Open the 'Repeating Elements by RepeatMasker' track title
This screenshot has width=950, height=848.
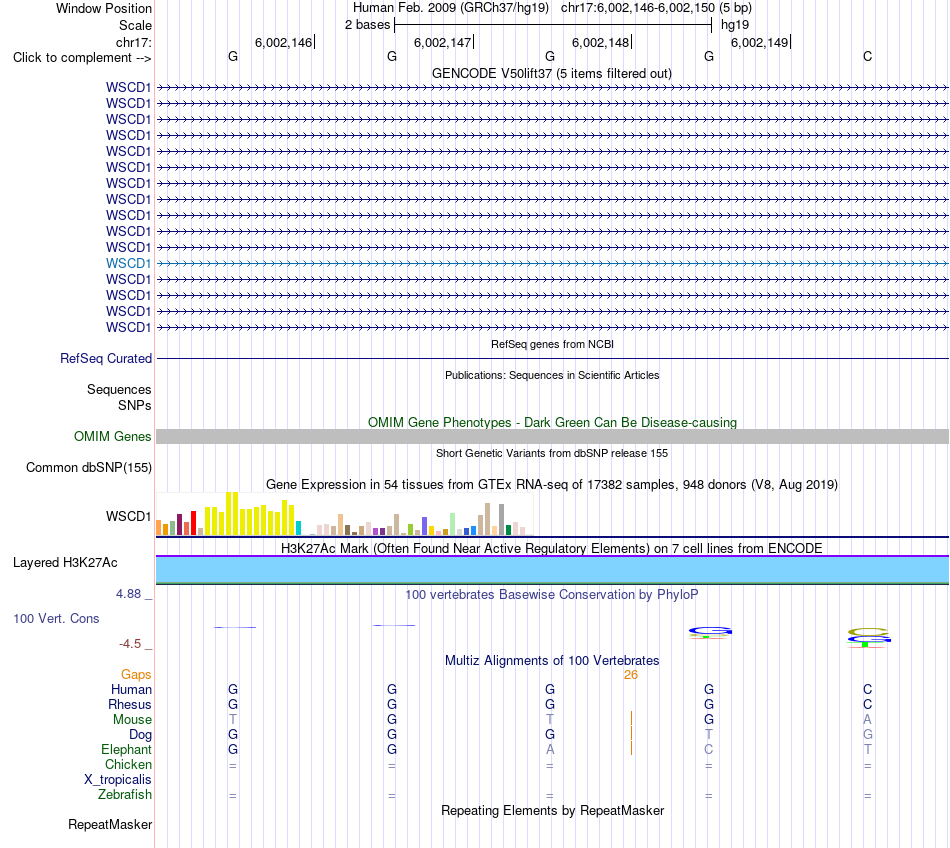(552, 810)
